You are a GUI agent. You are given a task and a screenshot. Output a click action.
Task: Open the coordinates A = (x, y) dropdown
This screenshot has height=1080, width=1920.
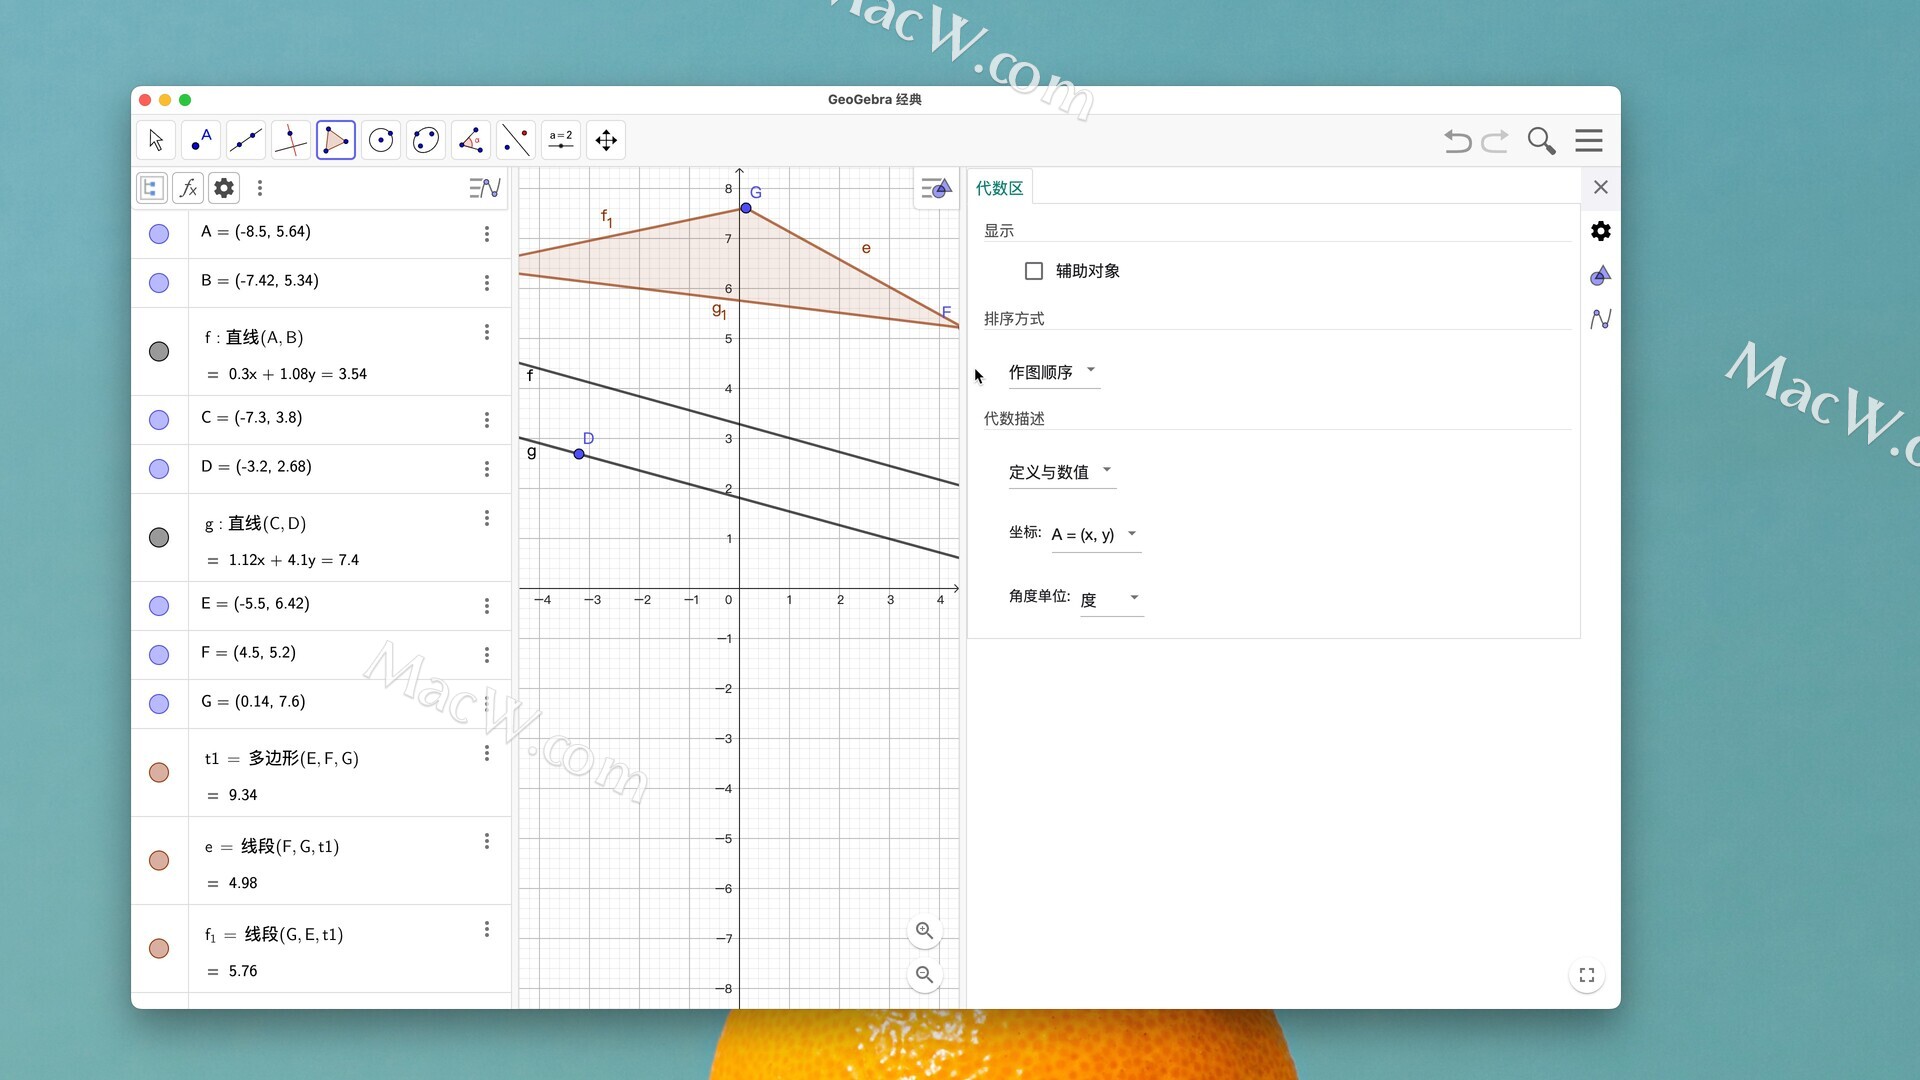coord(1095,535)
